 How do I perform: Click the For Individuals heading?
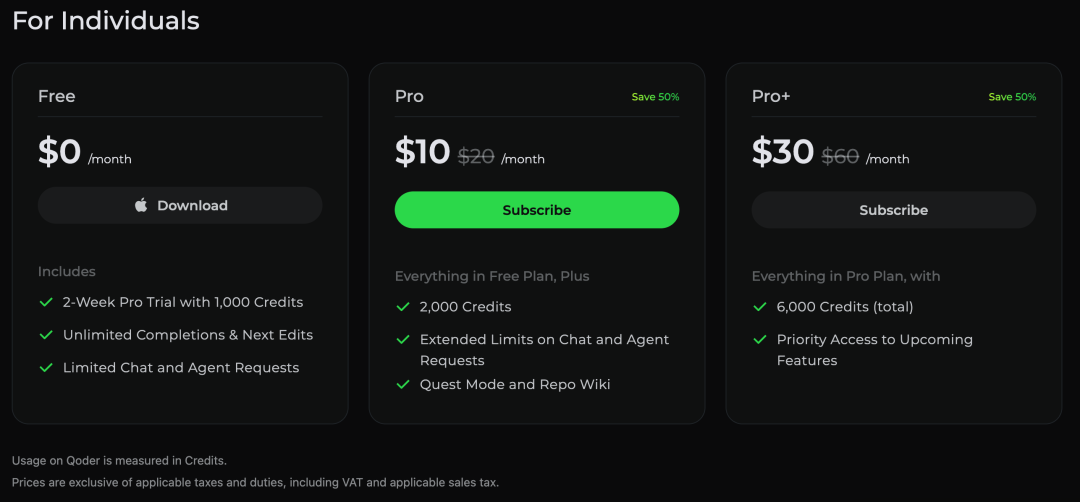point(106,21)
